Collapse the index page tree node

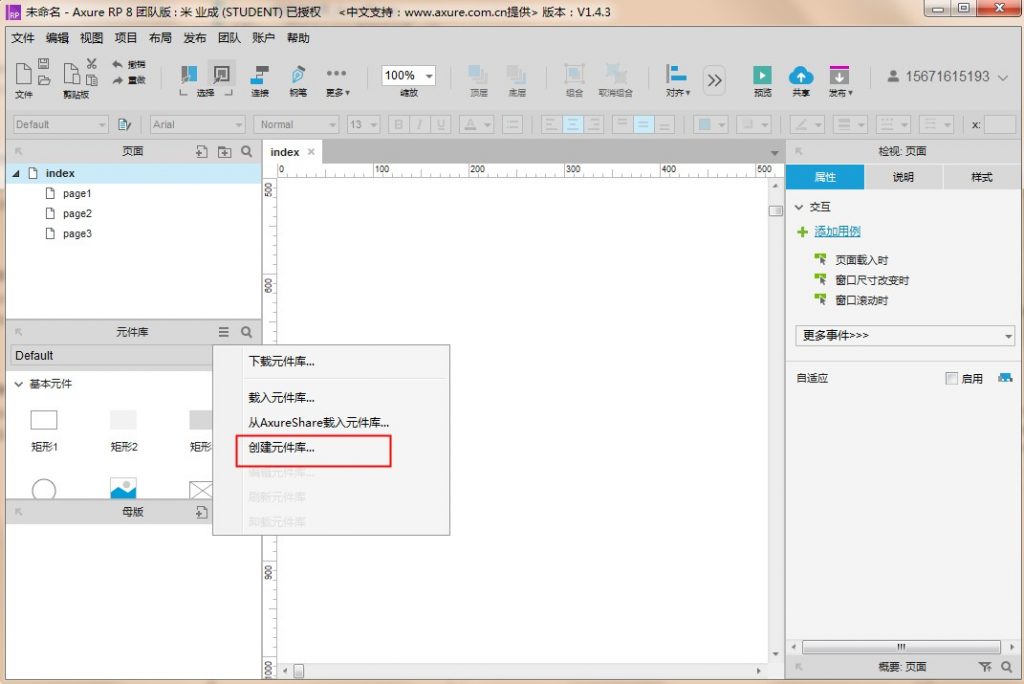point(16,174)
